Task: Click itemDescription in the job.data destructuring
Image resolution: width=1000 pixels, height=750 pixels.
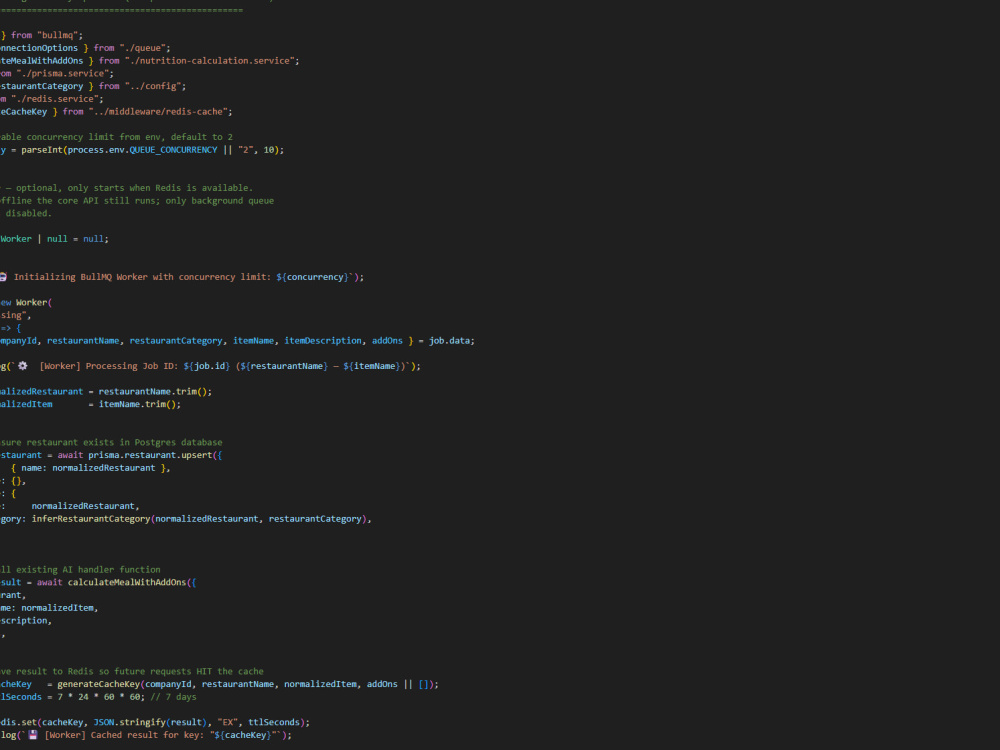Action: (323, 341)
